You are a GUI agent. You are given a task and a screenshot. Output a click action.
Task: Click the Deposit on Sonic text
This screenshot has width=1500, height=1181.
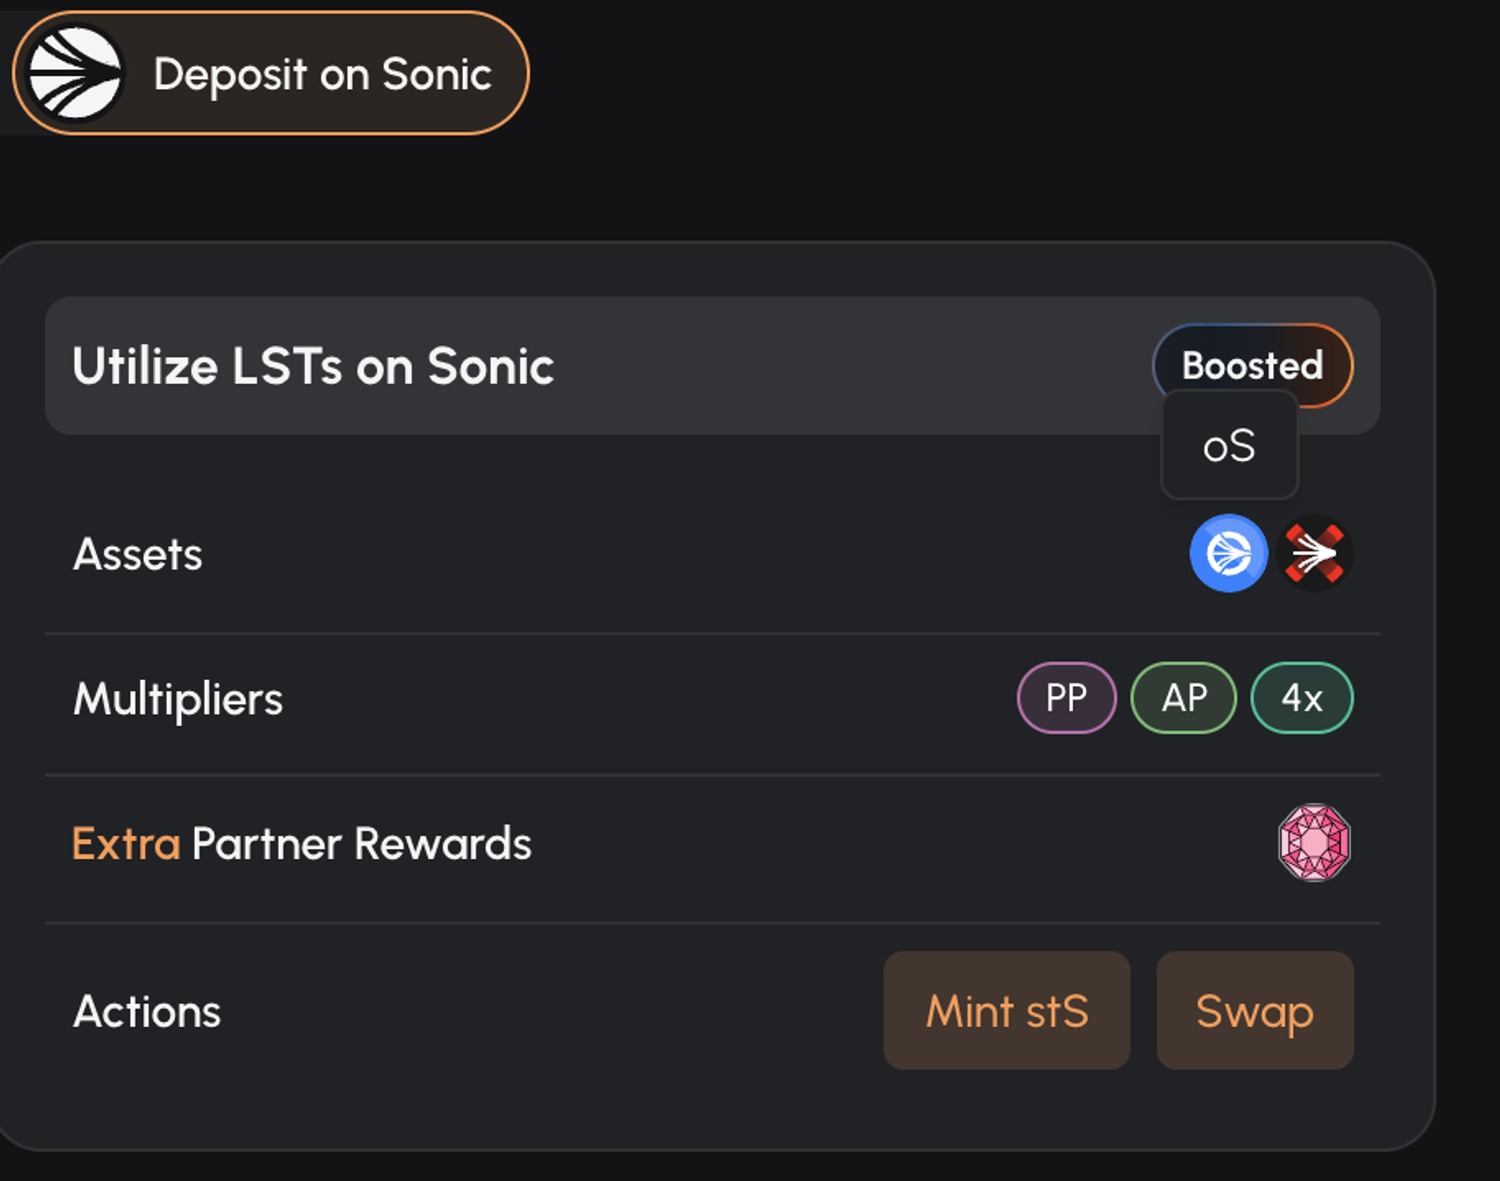tap(322, 75)
